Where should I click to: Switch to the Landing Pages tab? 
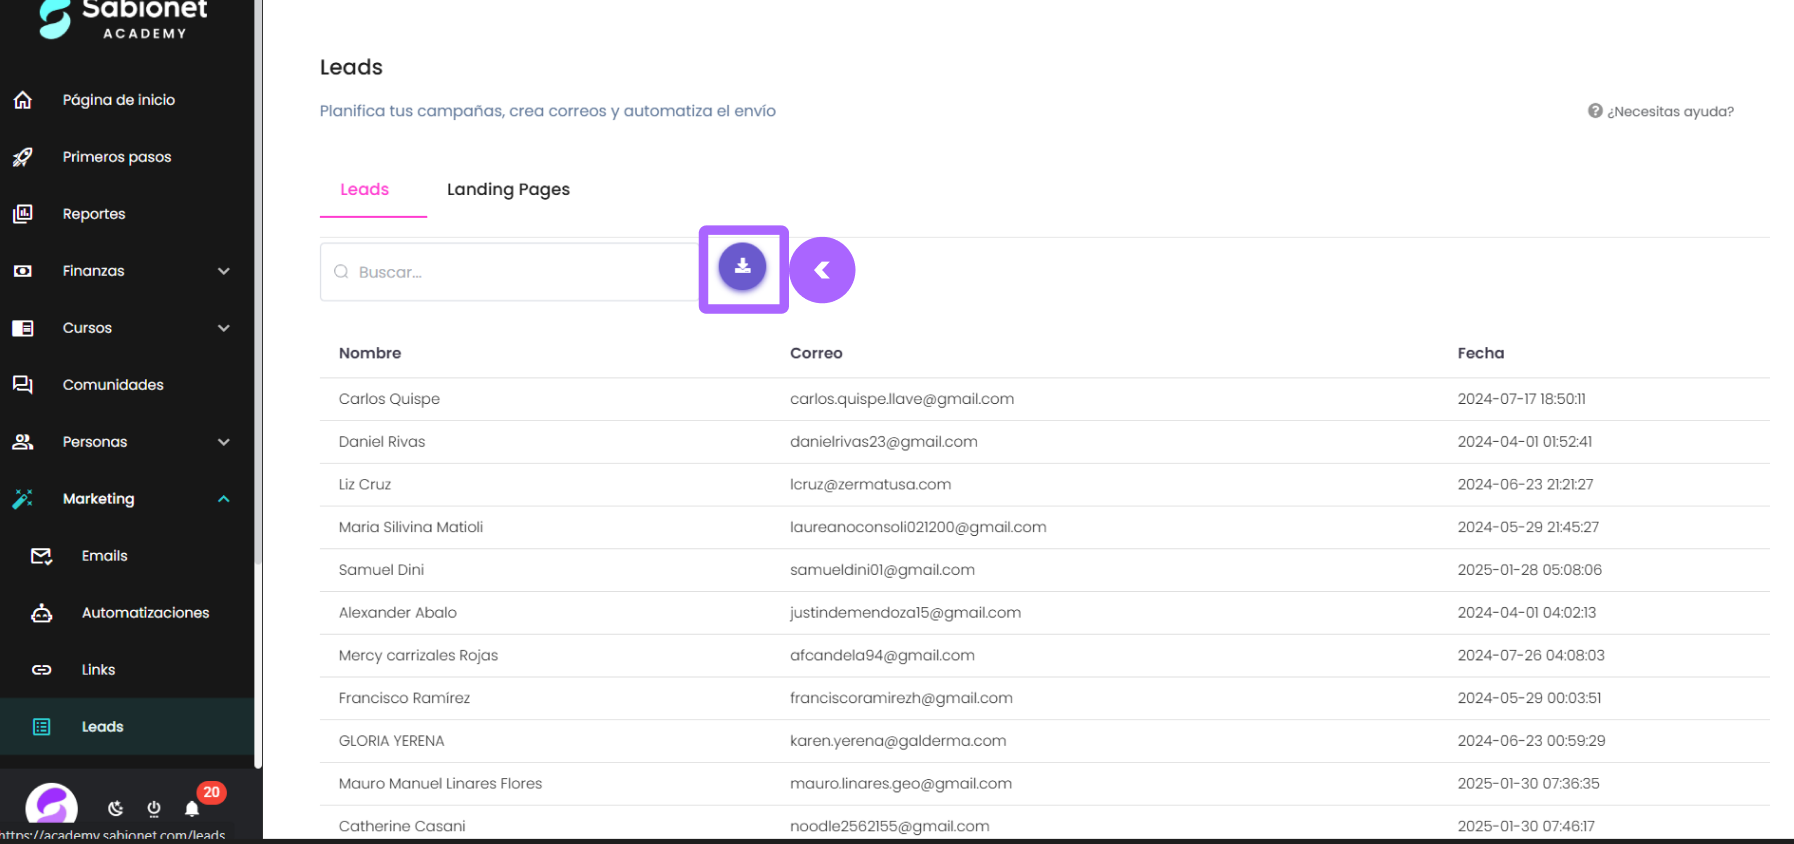(508, 189)
